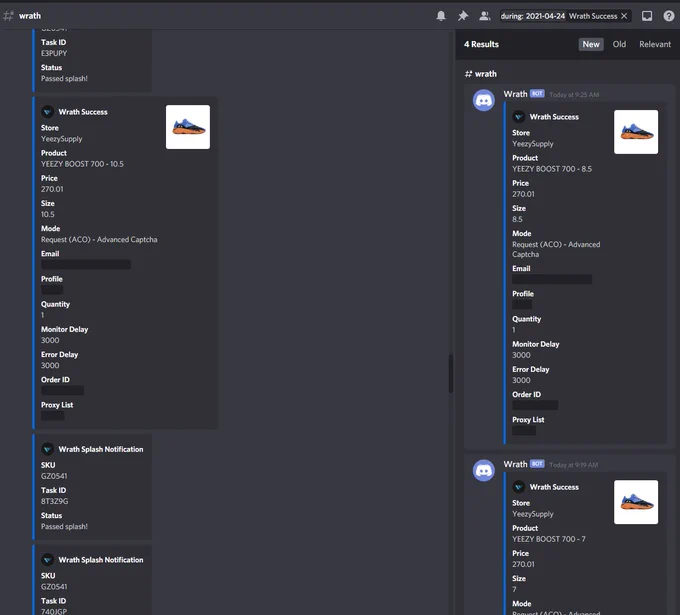Click the Wrath bot avatar at 9:19 AM
The height and width of the screenshot is (615, 680).
[x=484, y=471]
